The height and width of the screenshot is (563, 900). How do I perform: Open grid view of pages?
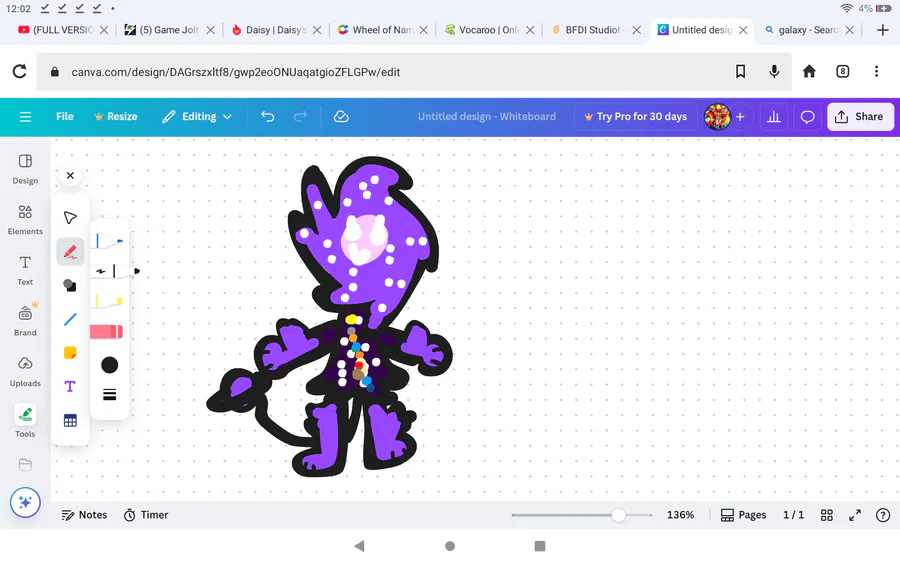click(x=827, y=515)
